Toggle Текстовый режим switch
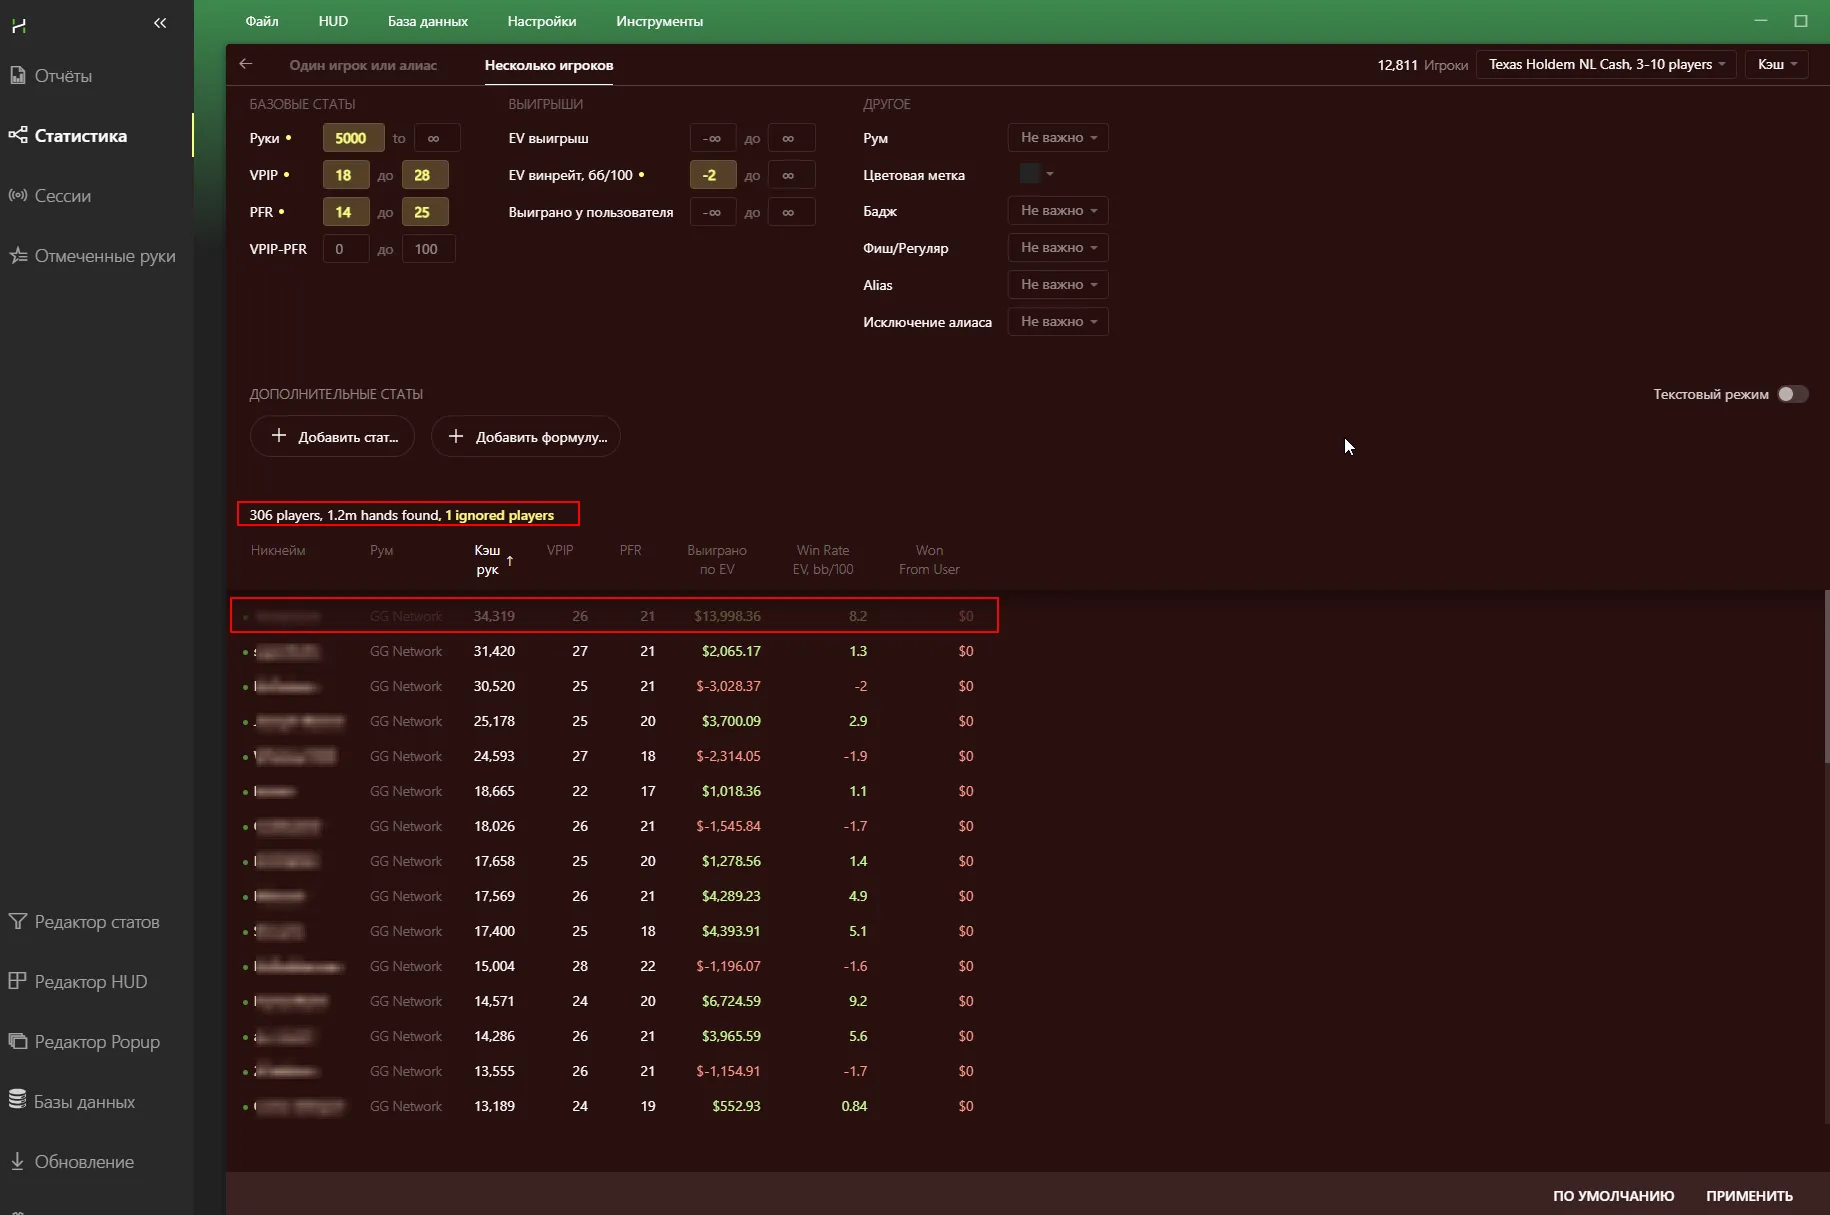1830x1215 pixels. click(1792, 394)
